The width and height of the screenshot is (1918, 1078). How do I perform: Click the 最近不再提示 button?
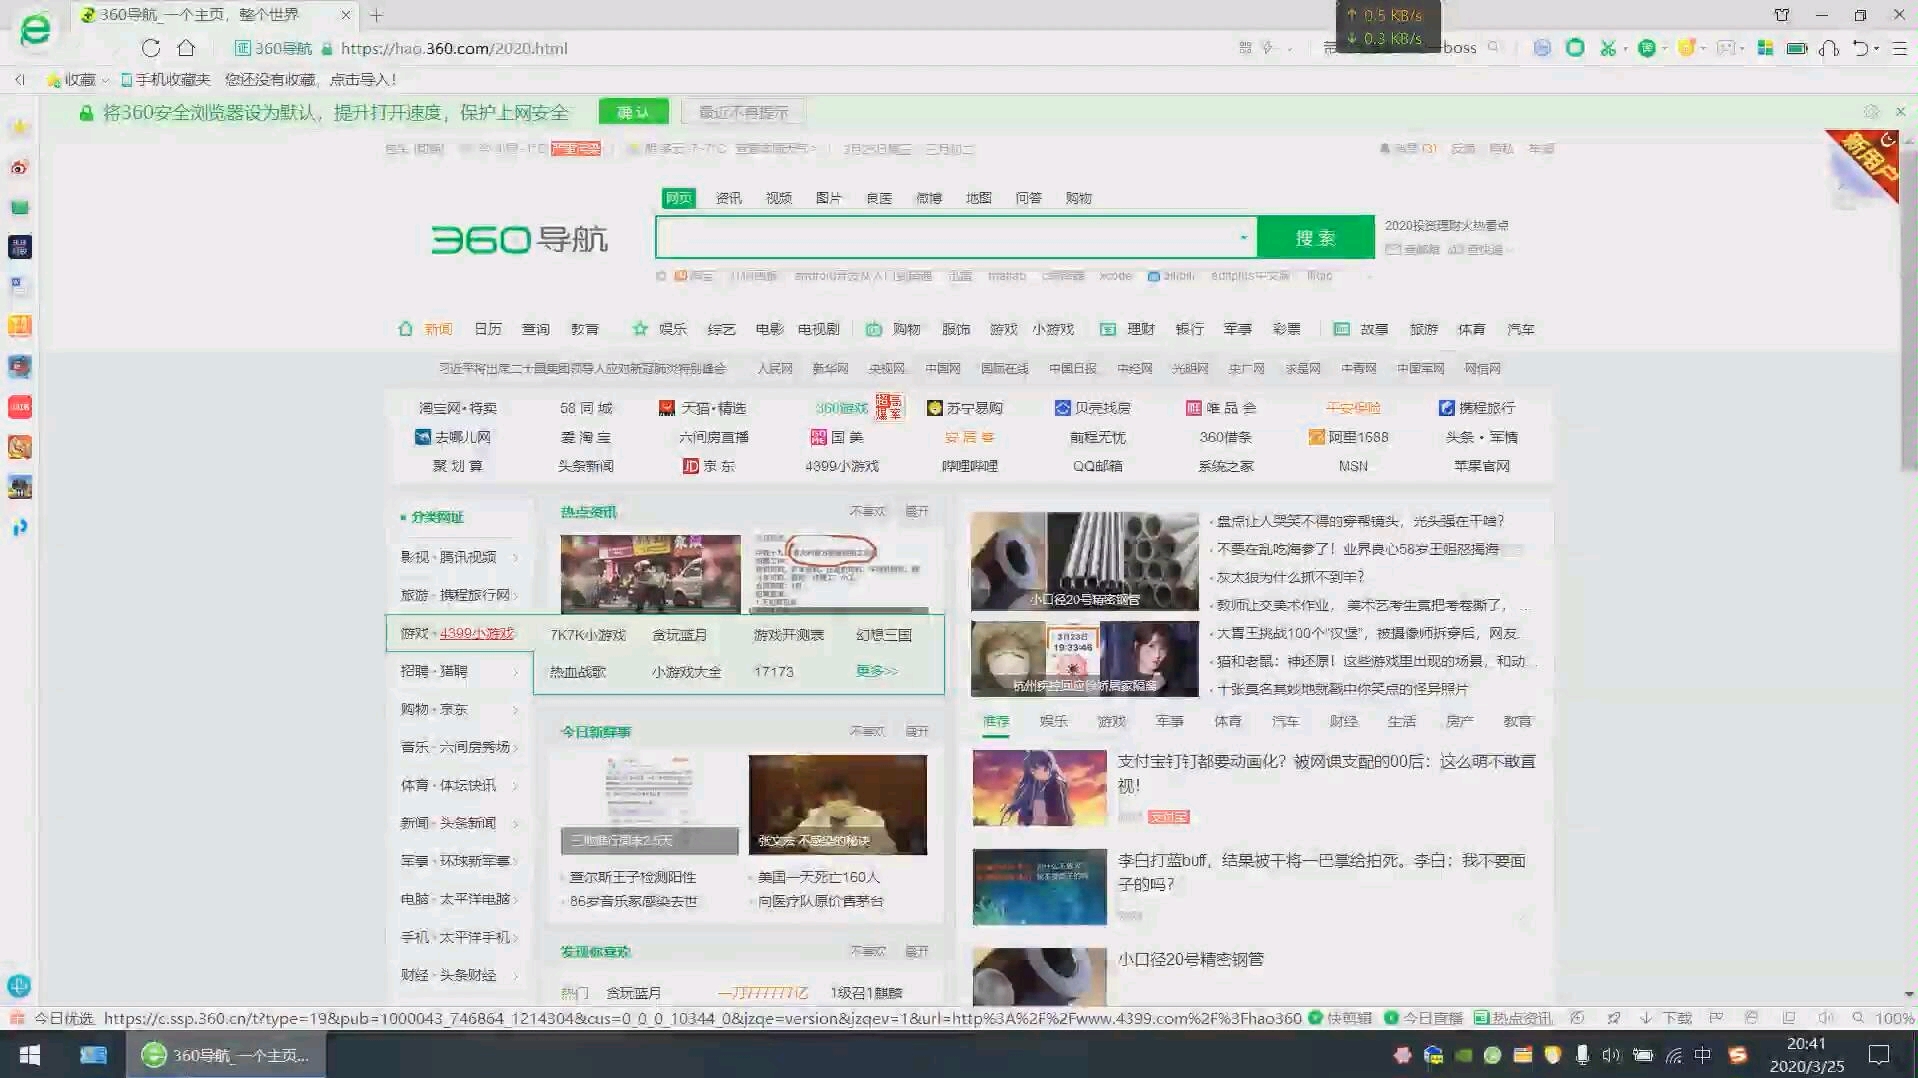(744, 112)
